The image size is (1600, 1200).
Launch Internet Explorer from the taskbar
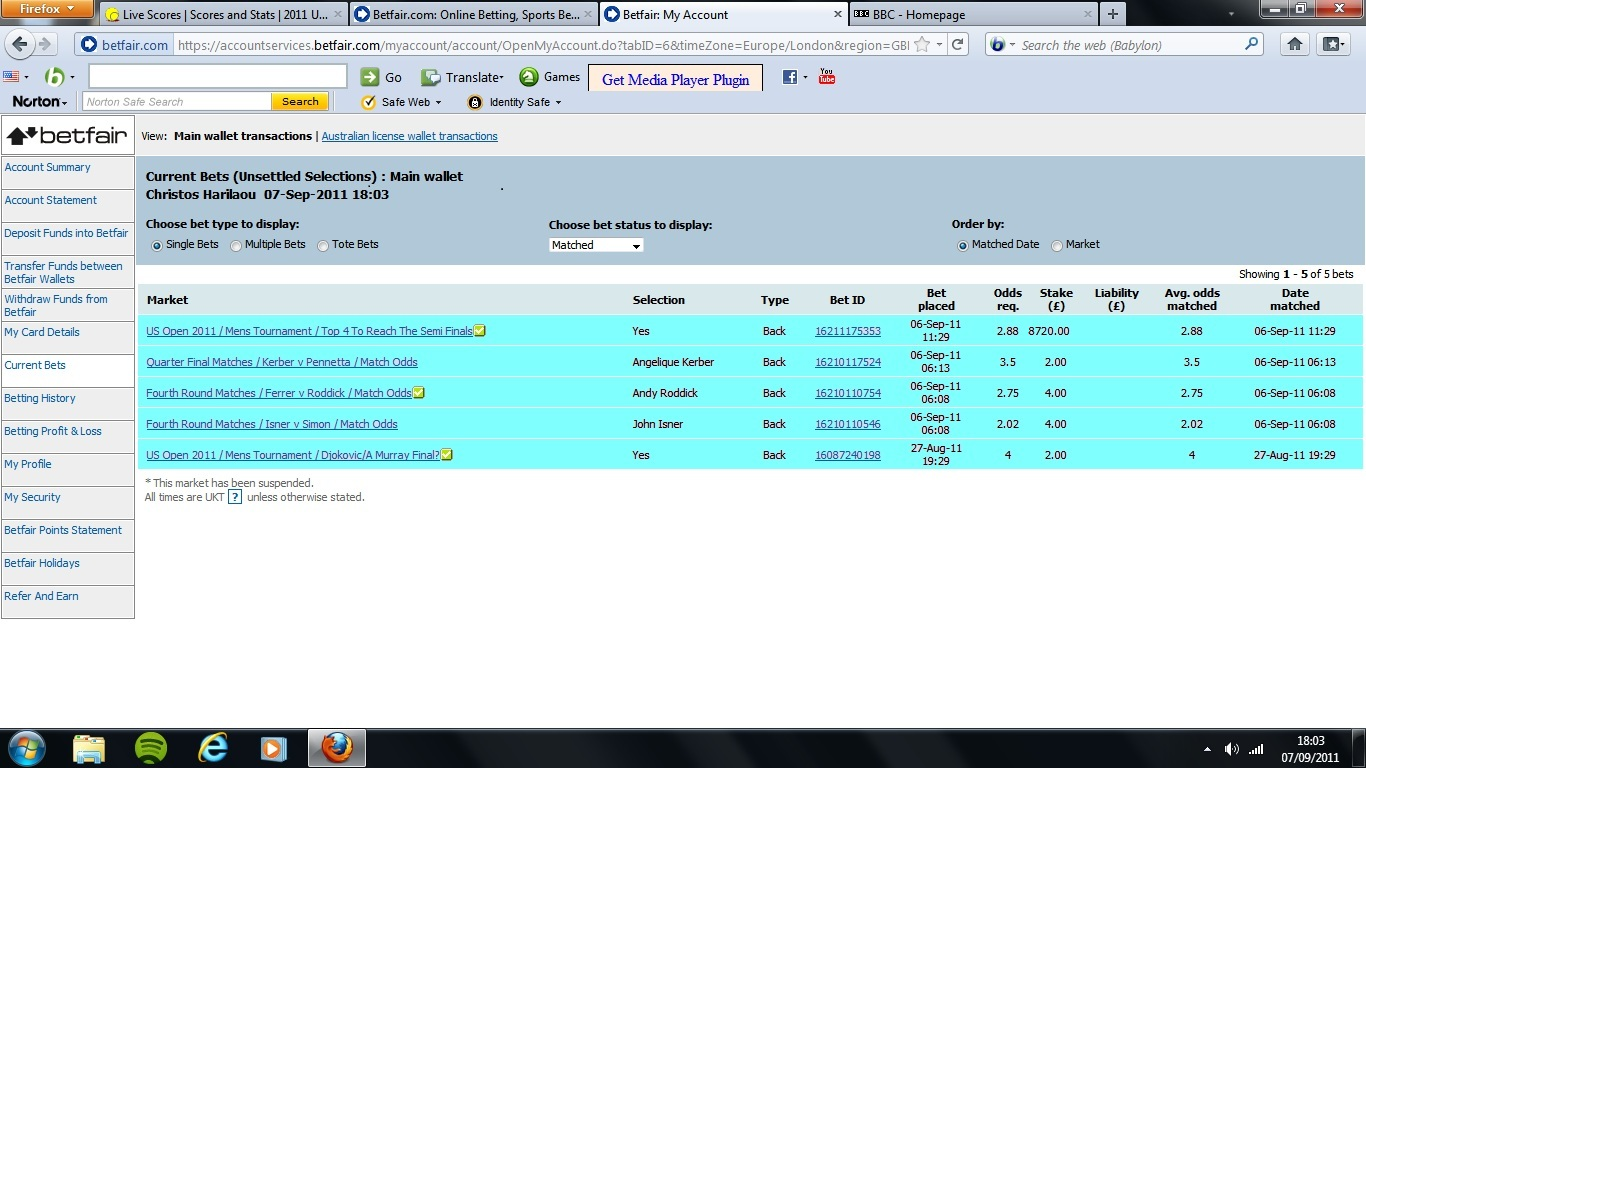[x=213, y=748]
